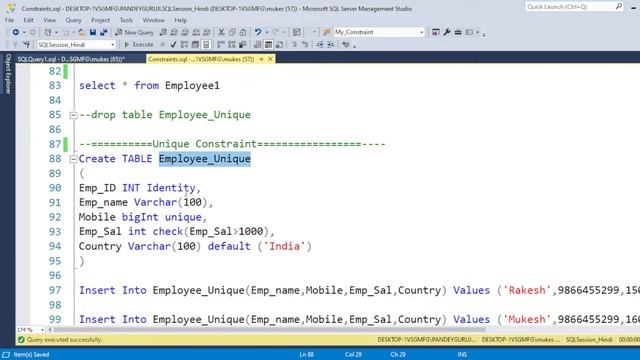Open the Tools menu

[126, 20]
